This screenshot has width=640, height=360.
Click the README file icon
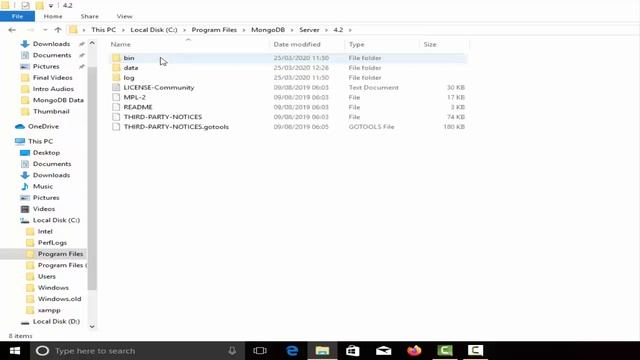116,107
